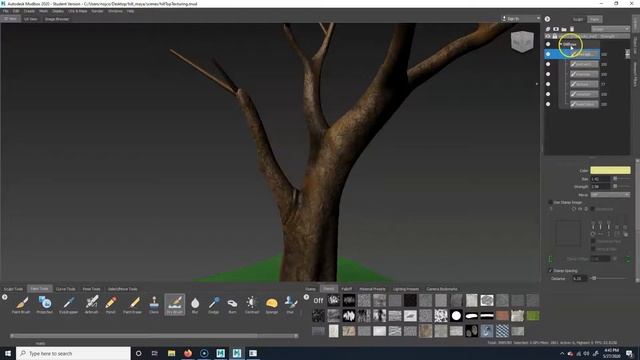Click the folder icon in layers toolbar
Image resolution: width=640 pixels, height=360 pixels.
(x=564, y=29)
